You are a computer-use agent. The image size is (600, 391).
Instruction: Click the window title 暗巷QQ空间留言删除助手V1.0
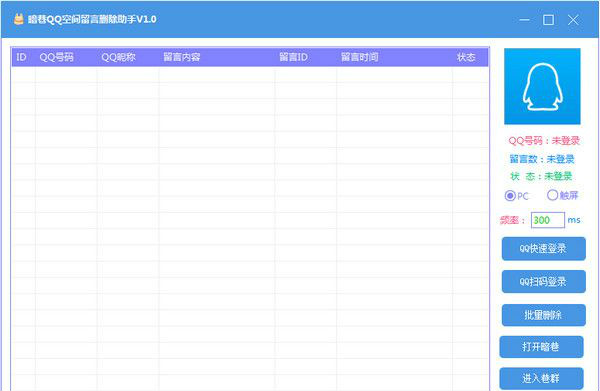92,19
